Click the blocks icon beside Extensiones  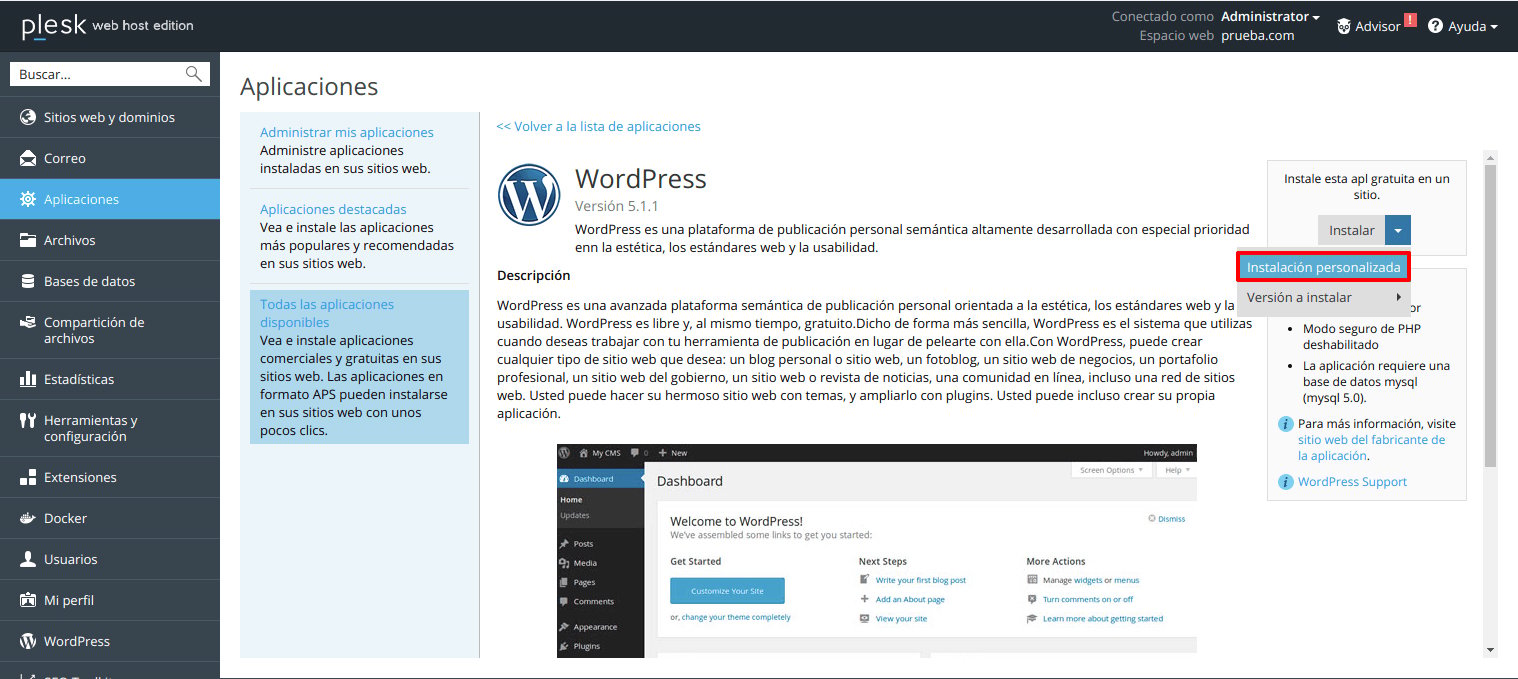(28, 477)
